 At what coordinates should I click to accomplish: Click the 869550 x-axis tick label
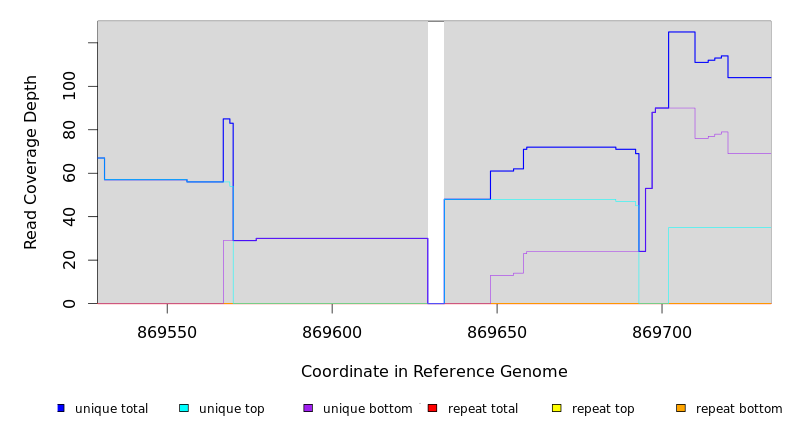(x=167, y=331)
